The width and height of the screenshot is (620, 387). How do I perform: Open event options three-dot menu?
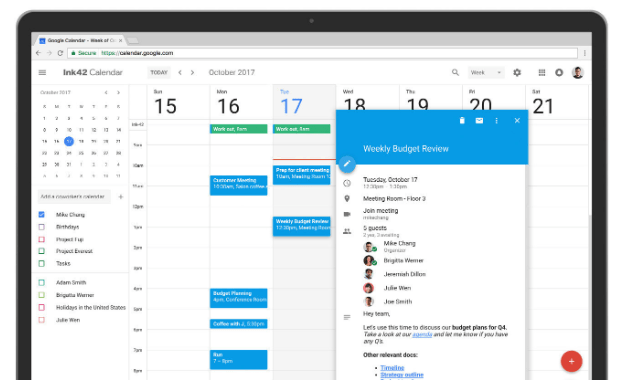click(497, 121)
